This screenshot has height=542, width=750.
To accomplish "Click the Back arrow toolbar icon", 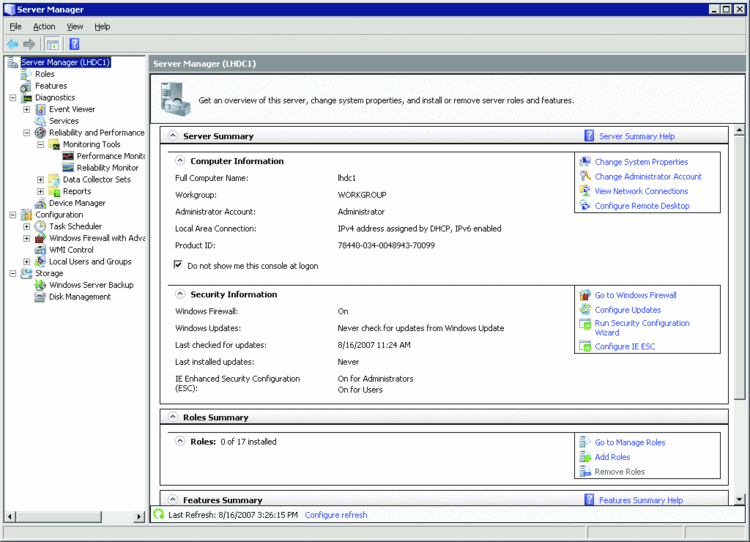I will coord(12,45).
